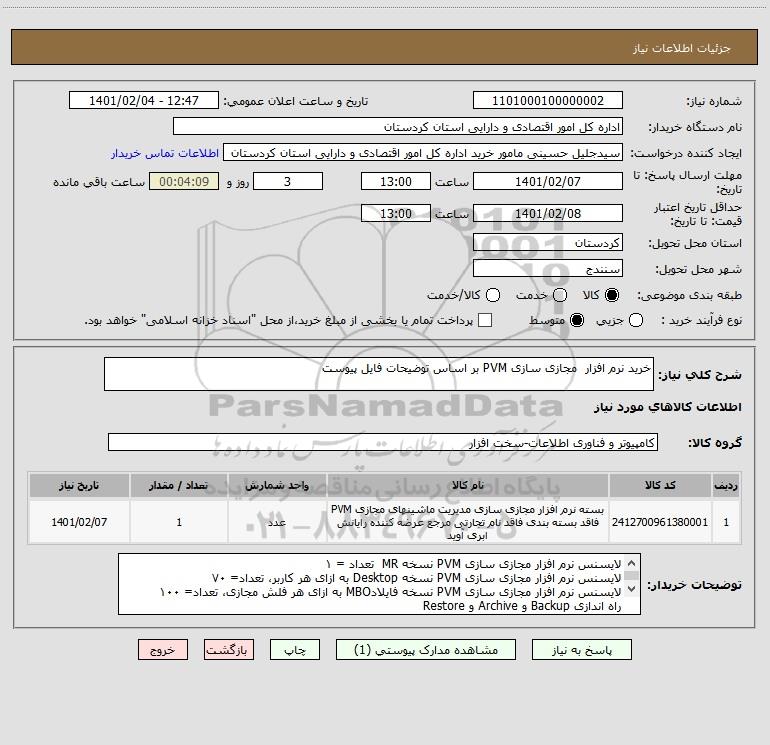Open مشاهده مدارک پیوستی (1) button
The image size is (770, 745).
(426, 650)
